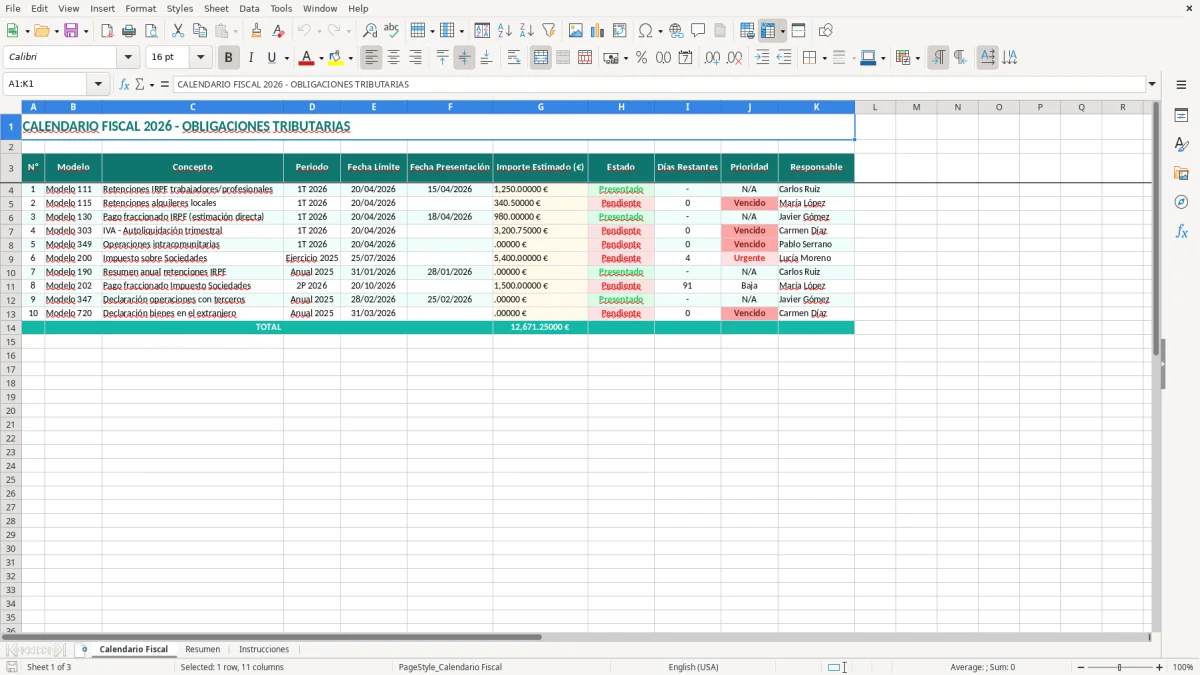Insert special character omega icon
Image resolution: width=1200 pixels, height=675 pixels.
[645, 31]
